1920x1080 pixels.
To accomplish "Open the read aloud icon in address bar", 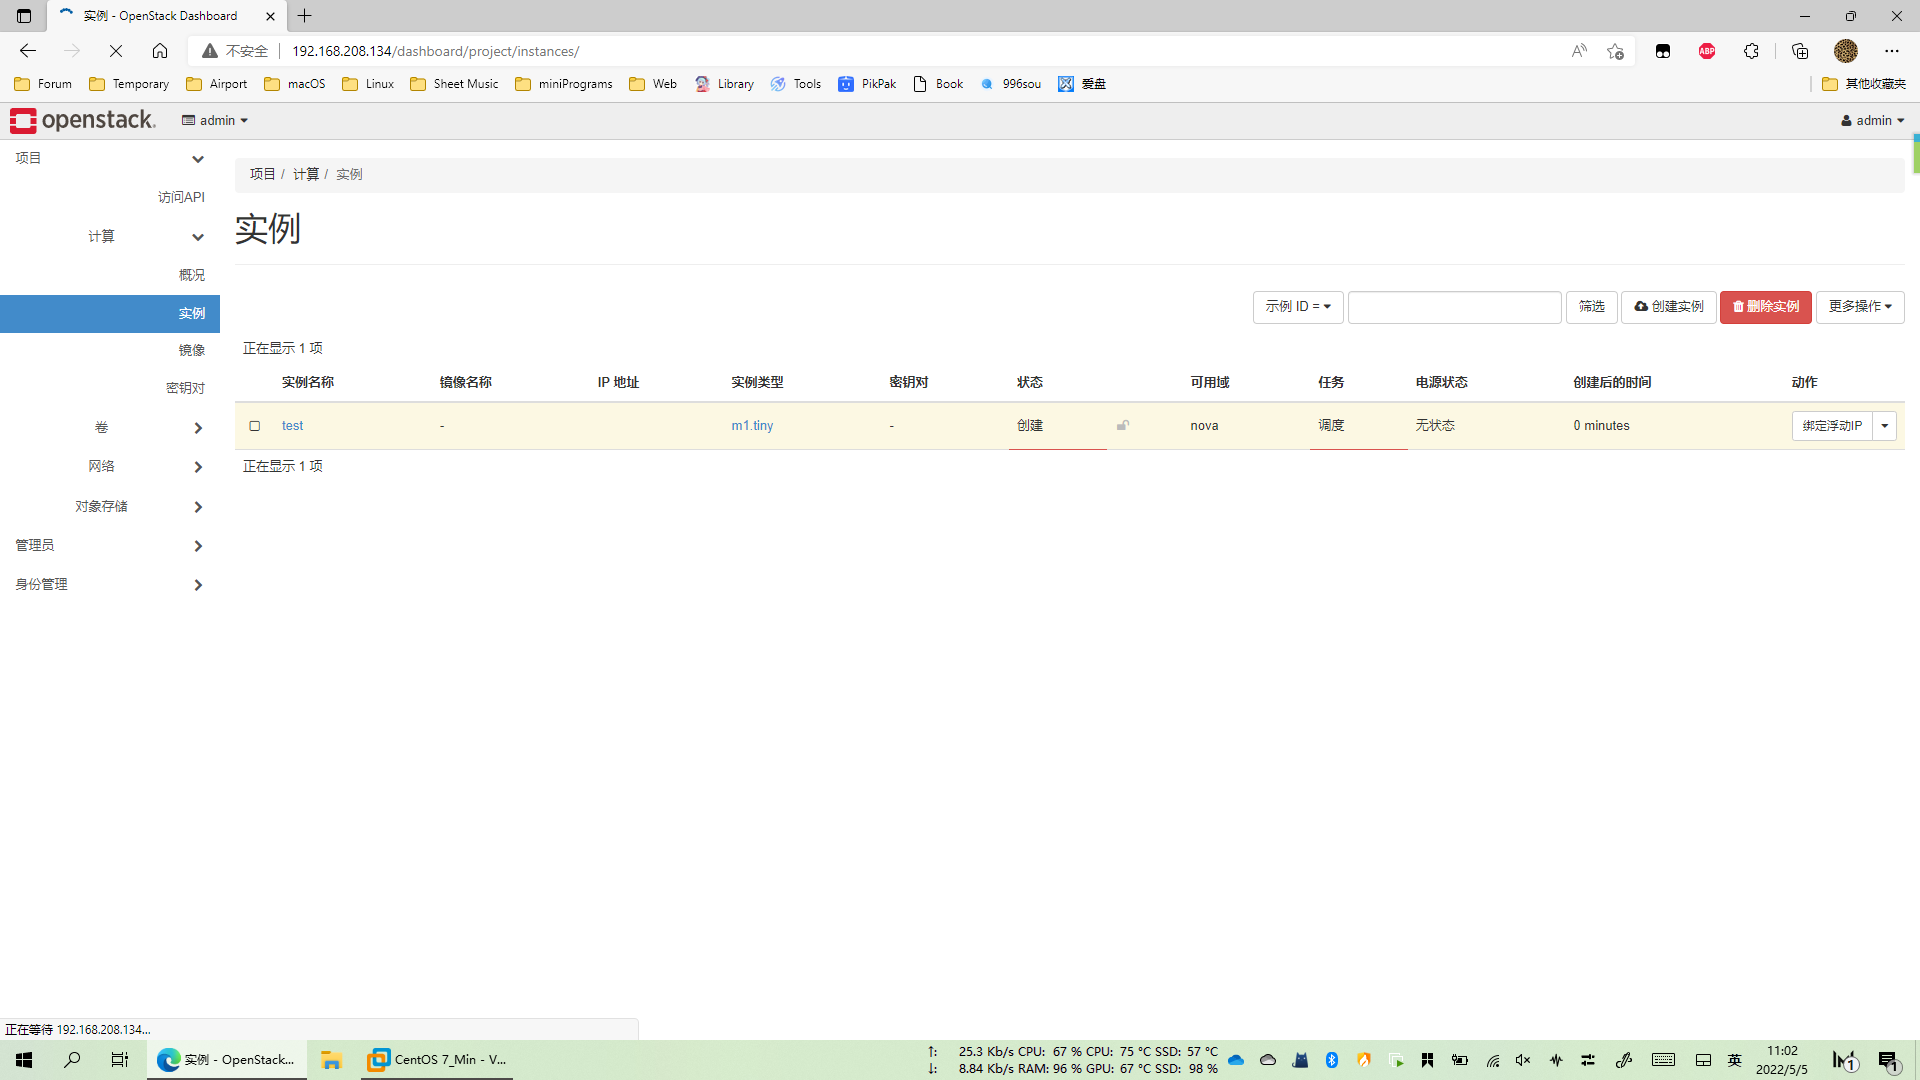I will point(1579,51).
